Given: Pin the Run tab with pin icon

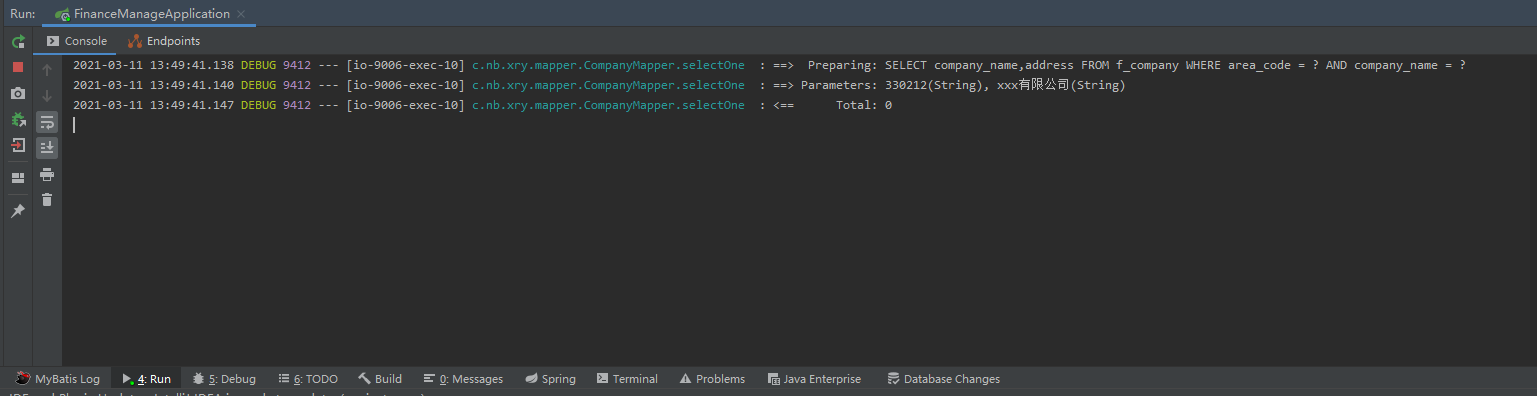Looking at the screenshot, I should [18, 211].
